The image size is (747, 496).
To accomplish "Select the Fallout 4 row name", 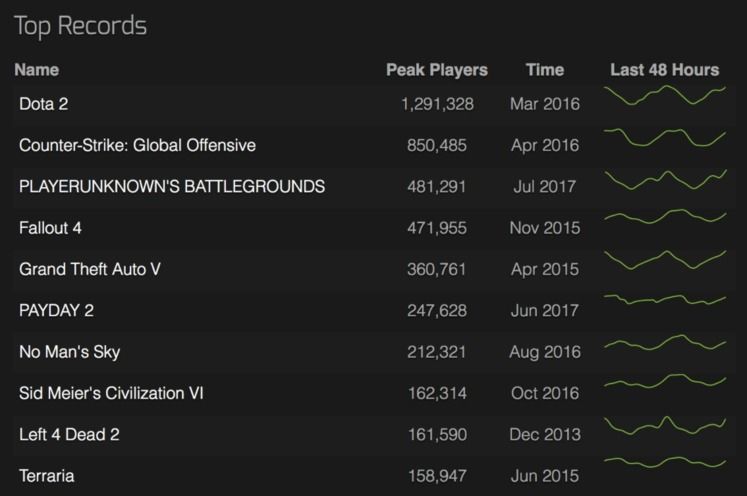I will coord(50,228).
